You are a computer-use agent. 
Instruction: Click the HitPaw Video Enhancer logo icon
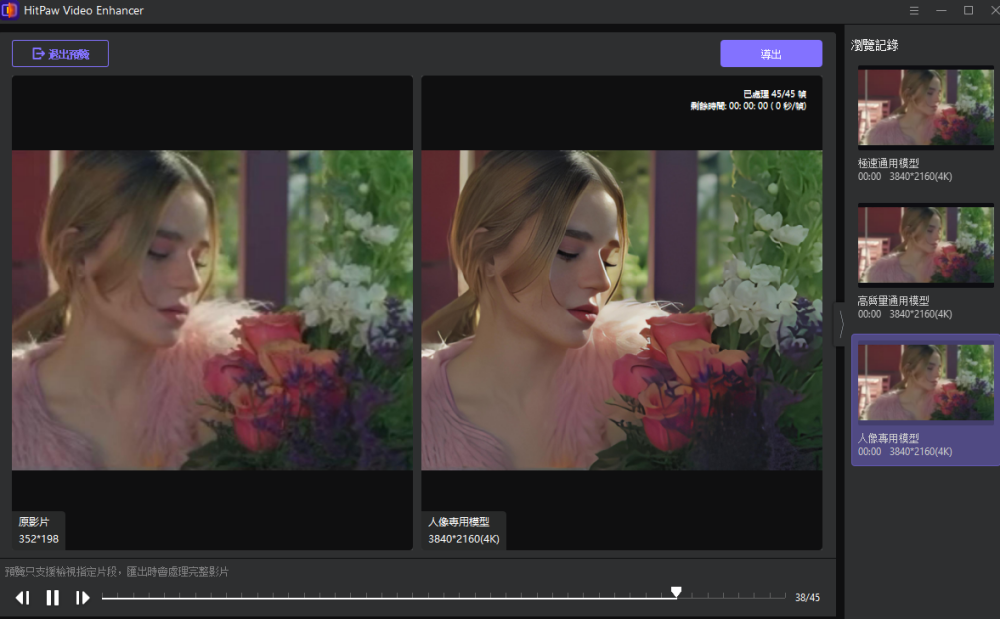coord(10,10)
